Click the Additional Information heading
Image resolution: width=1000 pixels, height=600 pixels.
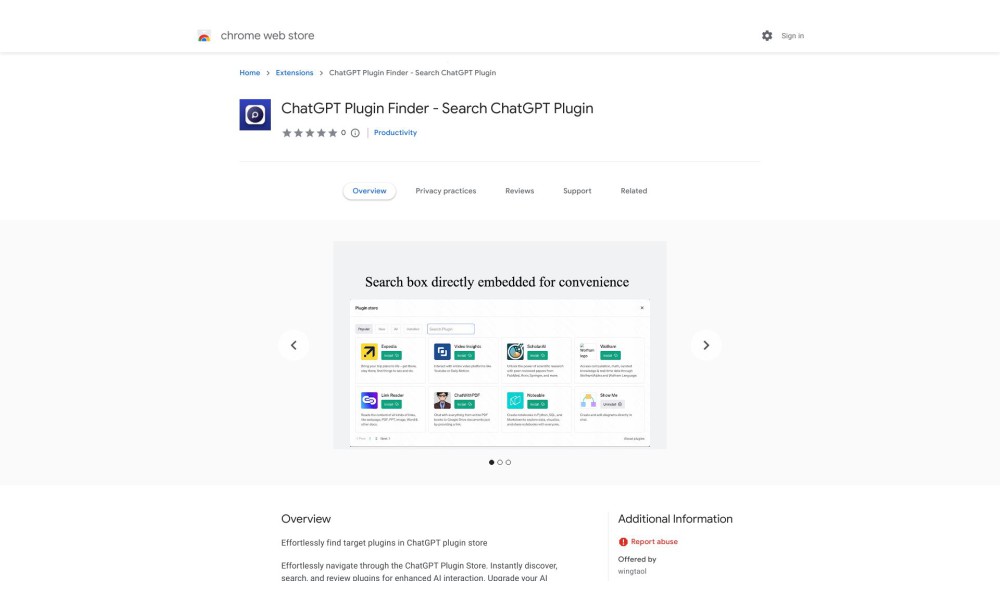pos(675,519)
